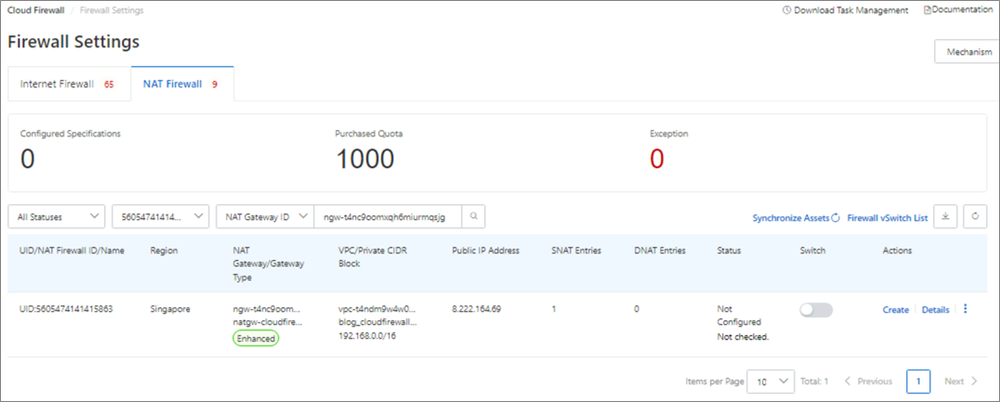The image size is (1000, 402).
Task: Click blog_cloudfirewall VPC name text
Action: (378, 322)
